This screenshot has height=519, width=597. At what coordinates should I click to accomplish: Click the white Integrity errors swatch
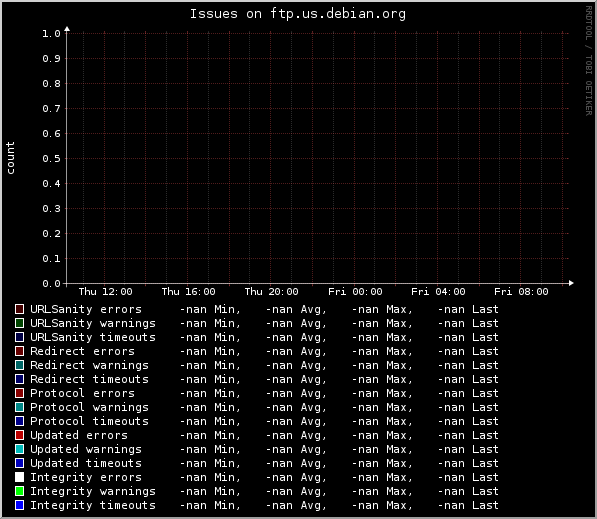(x=19, y=477)
